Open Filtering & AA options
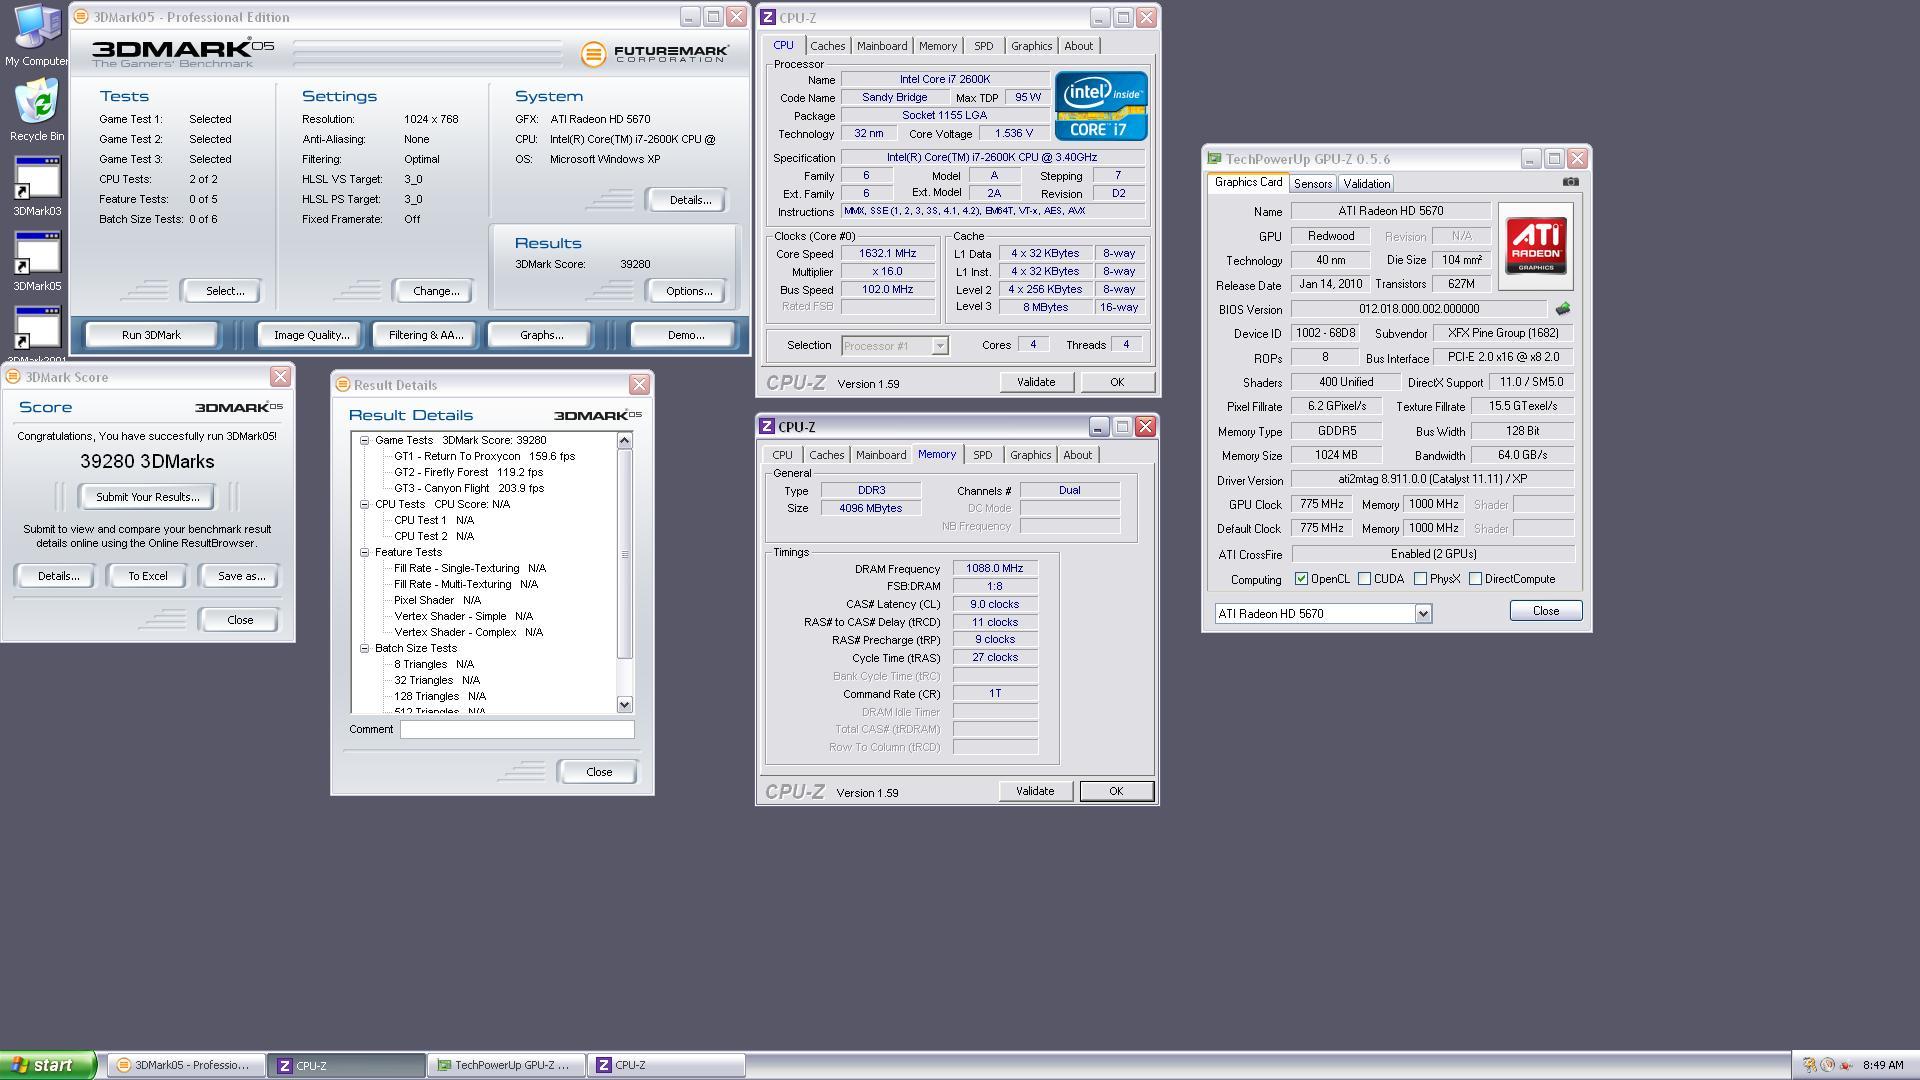The width and height of the screenshot is (1920, 1080). click(426, 335)
